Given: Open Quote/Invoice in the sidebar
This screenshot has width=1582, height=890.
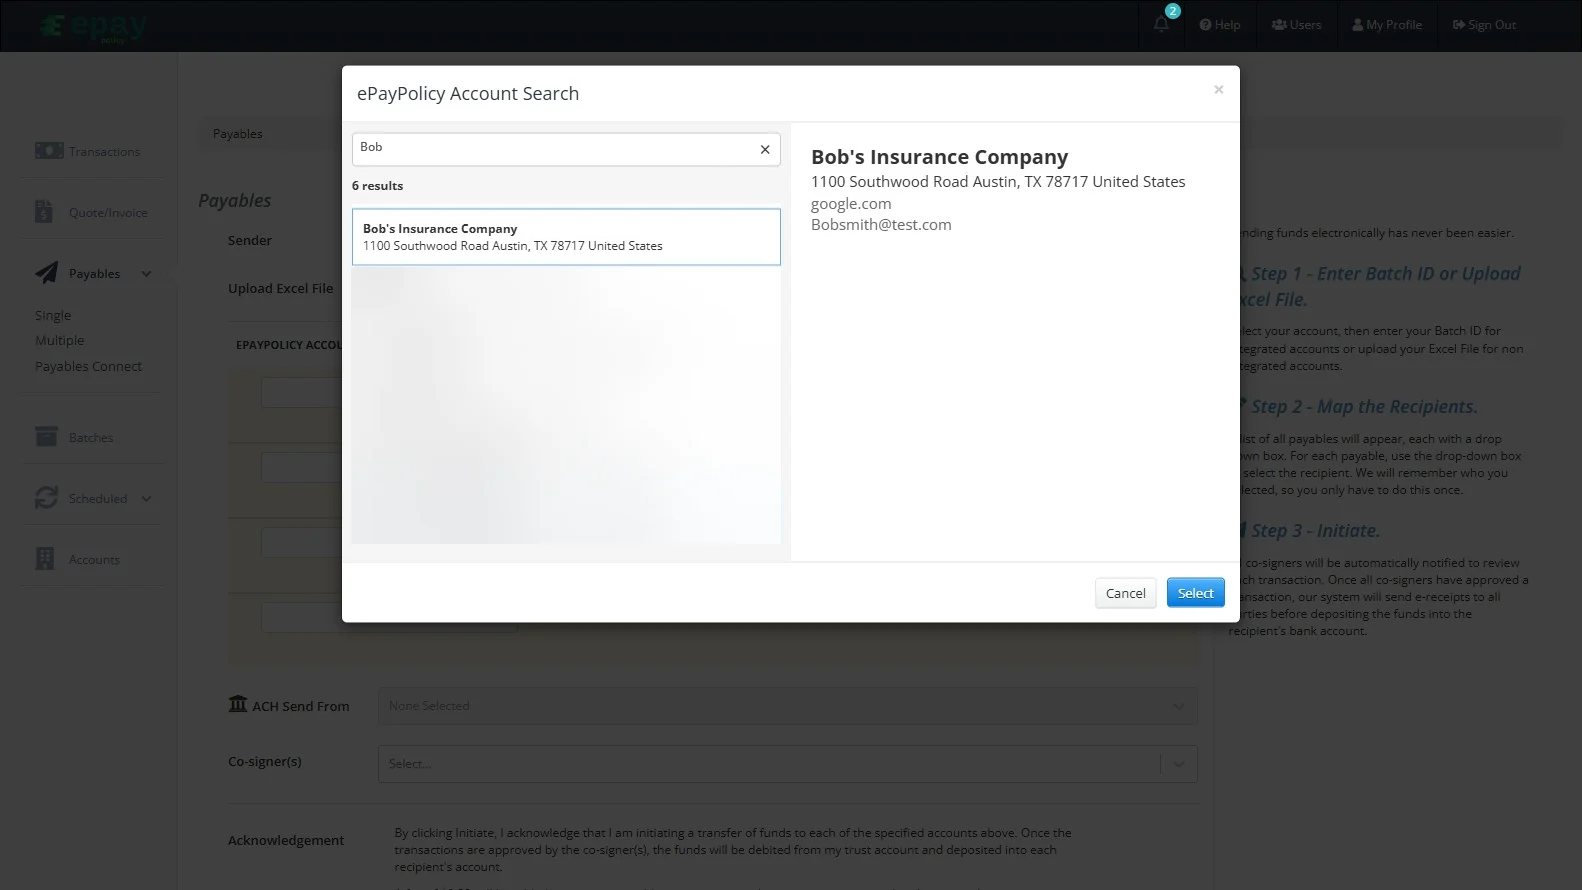Looking at the screenshot, I should click(108, 213).
